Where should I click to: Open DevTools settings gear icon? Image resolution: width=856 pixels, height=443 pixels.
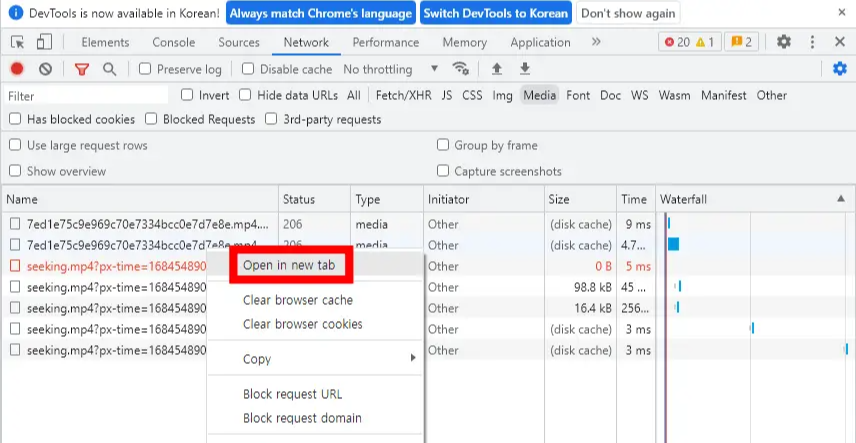784,42
